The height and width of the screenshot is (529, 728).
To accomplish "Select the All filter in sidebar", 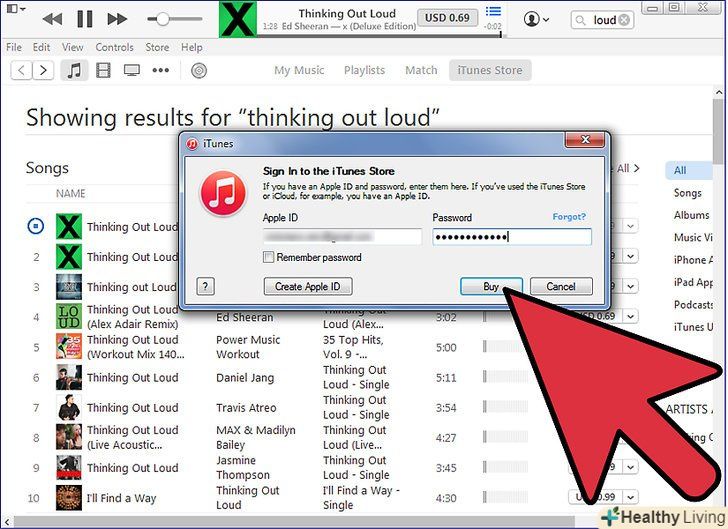I will pyautogui.click(x=689, y=170).
